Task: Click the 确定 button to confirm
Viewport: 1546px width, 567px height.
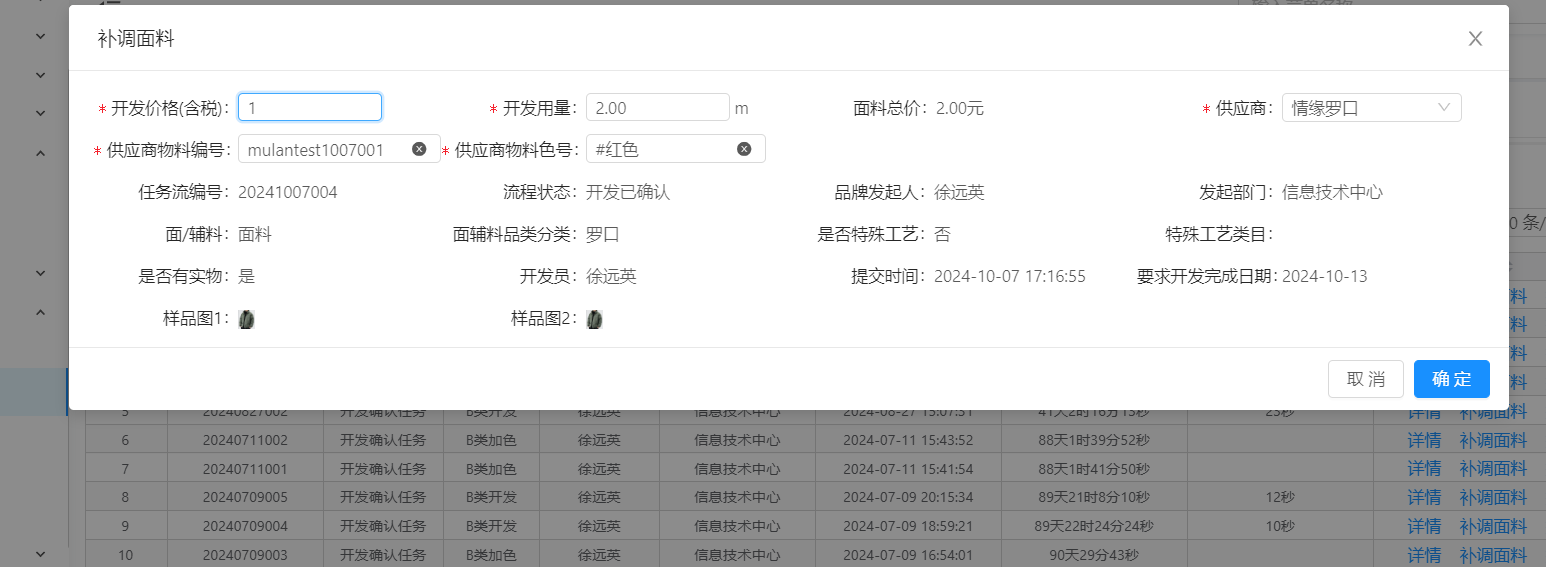Action: (1451, 379)
